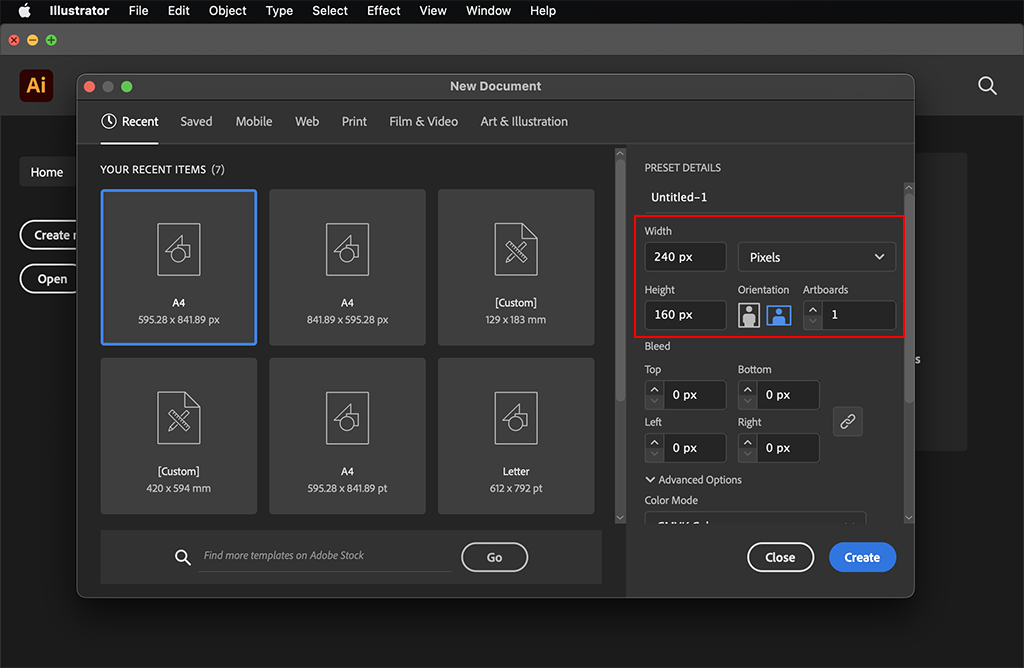Image resolution: width=1024 pixels, height=668 pixels.
Task: Click the Go button
Action: [x=494, y=557]
